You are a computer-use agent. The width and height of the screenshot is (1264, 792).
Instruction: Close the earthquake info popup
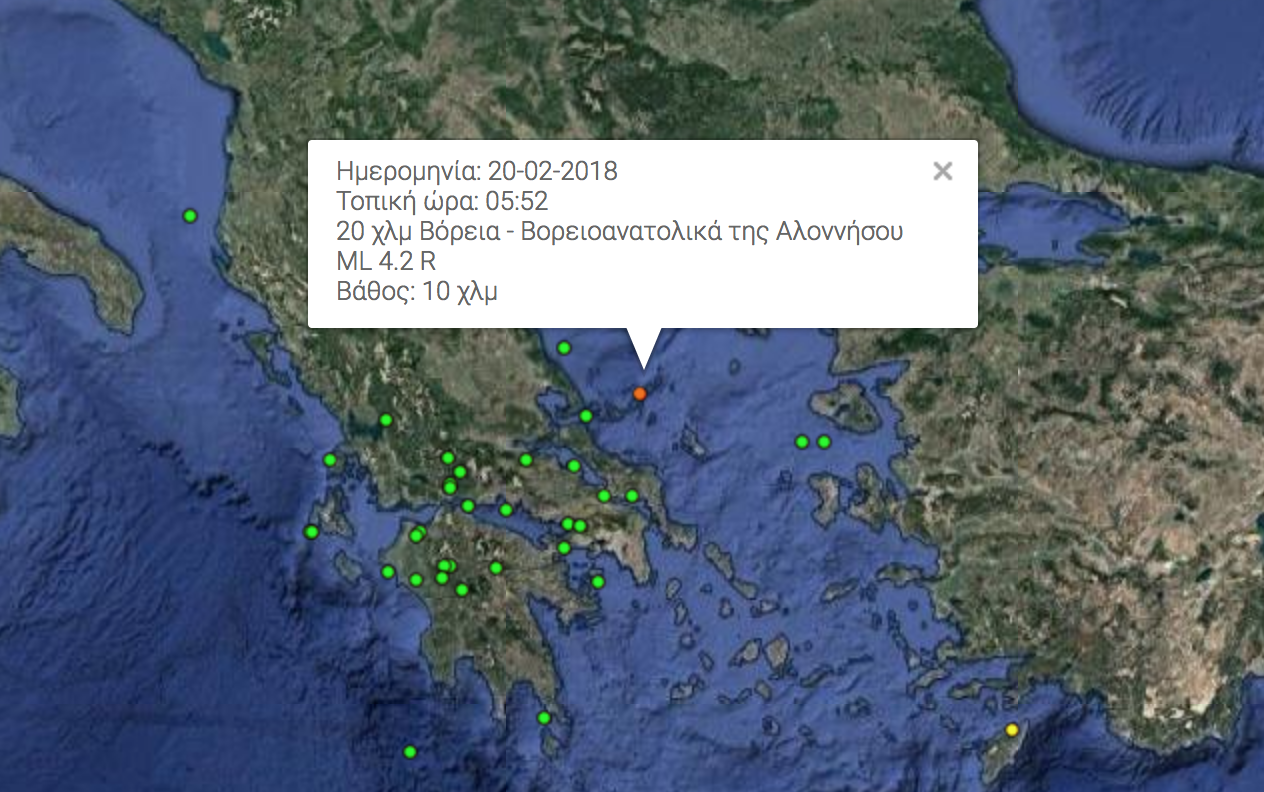coord(942,171)
